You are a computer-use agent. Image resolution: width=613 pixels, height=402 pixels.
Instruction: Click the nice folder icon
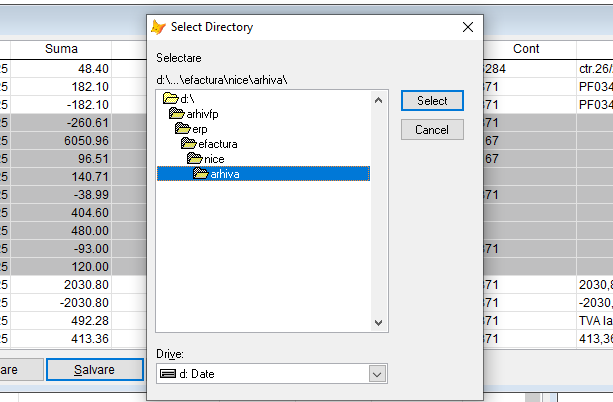[x=194, y=159]
